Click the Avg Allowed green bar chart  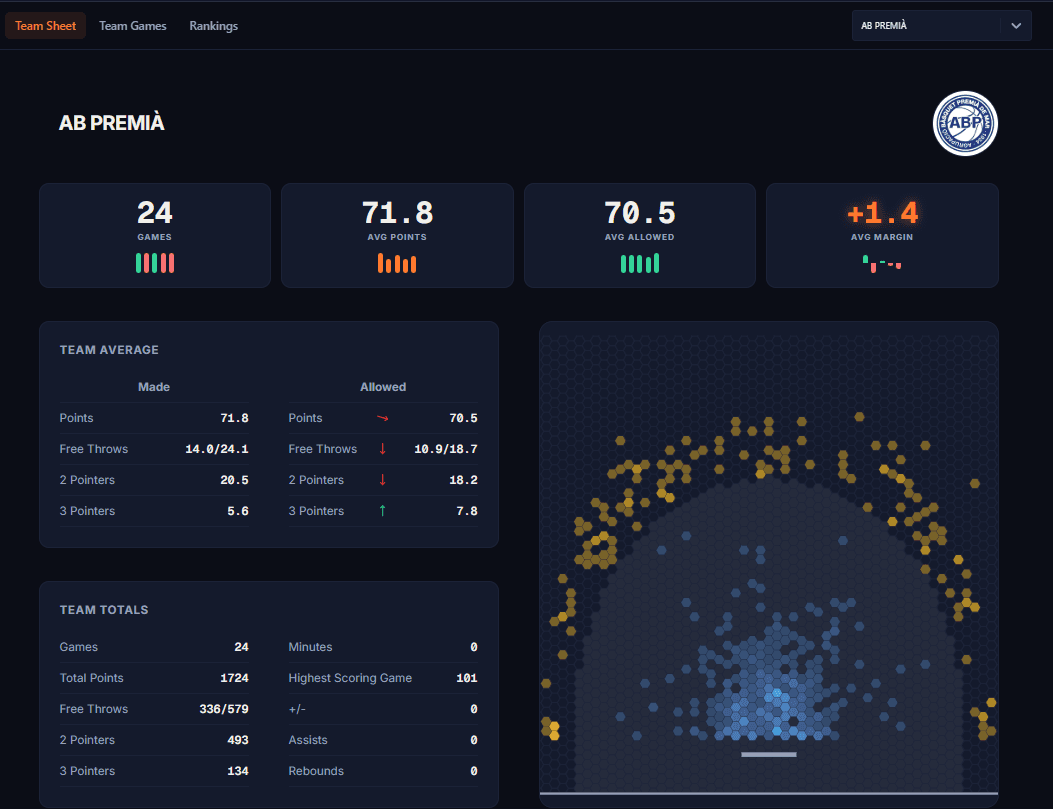(639, 263)
